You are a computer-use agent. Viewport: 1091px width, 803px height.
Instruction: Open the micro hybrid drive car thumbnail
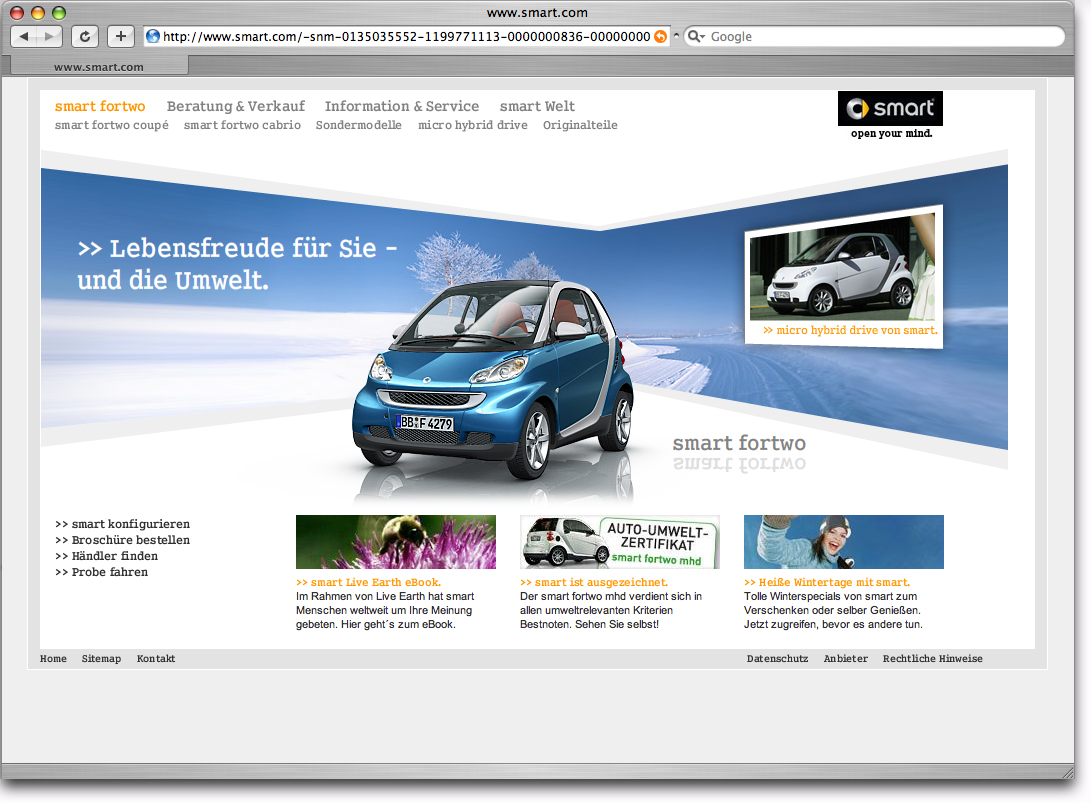click(842, 267)
